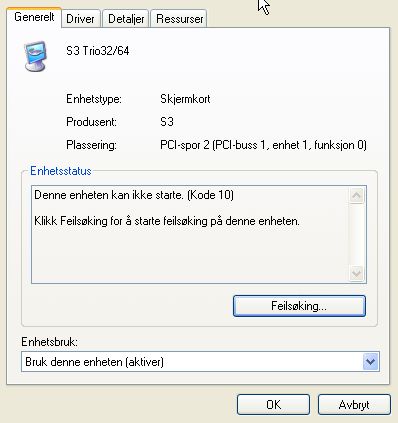Go to the Generelt tab

(34, 17)
